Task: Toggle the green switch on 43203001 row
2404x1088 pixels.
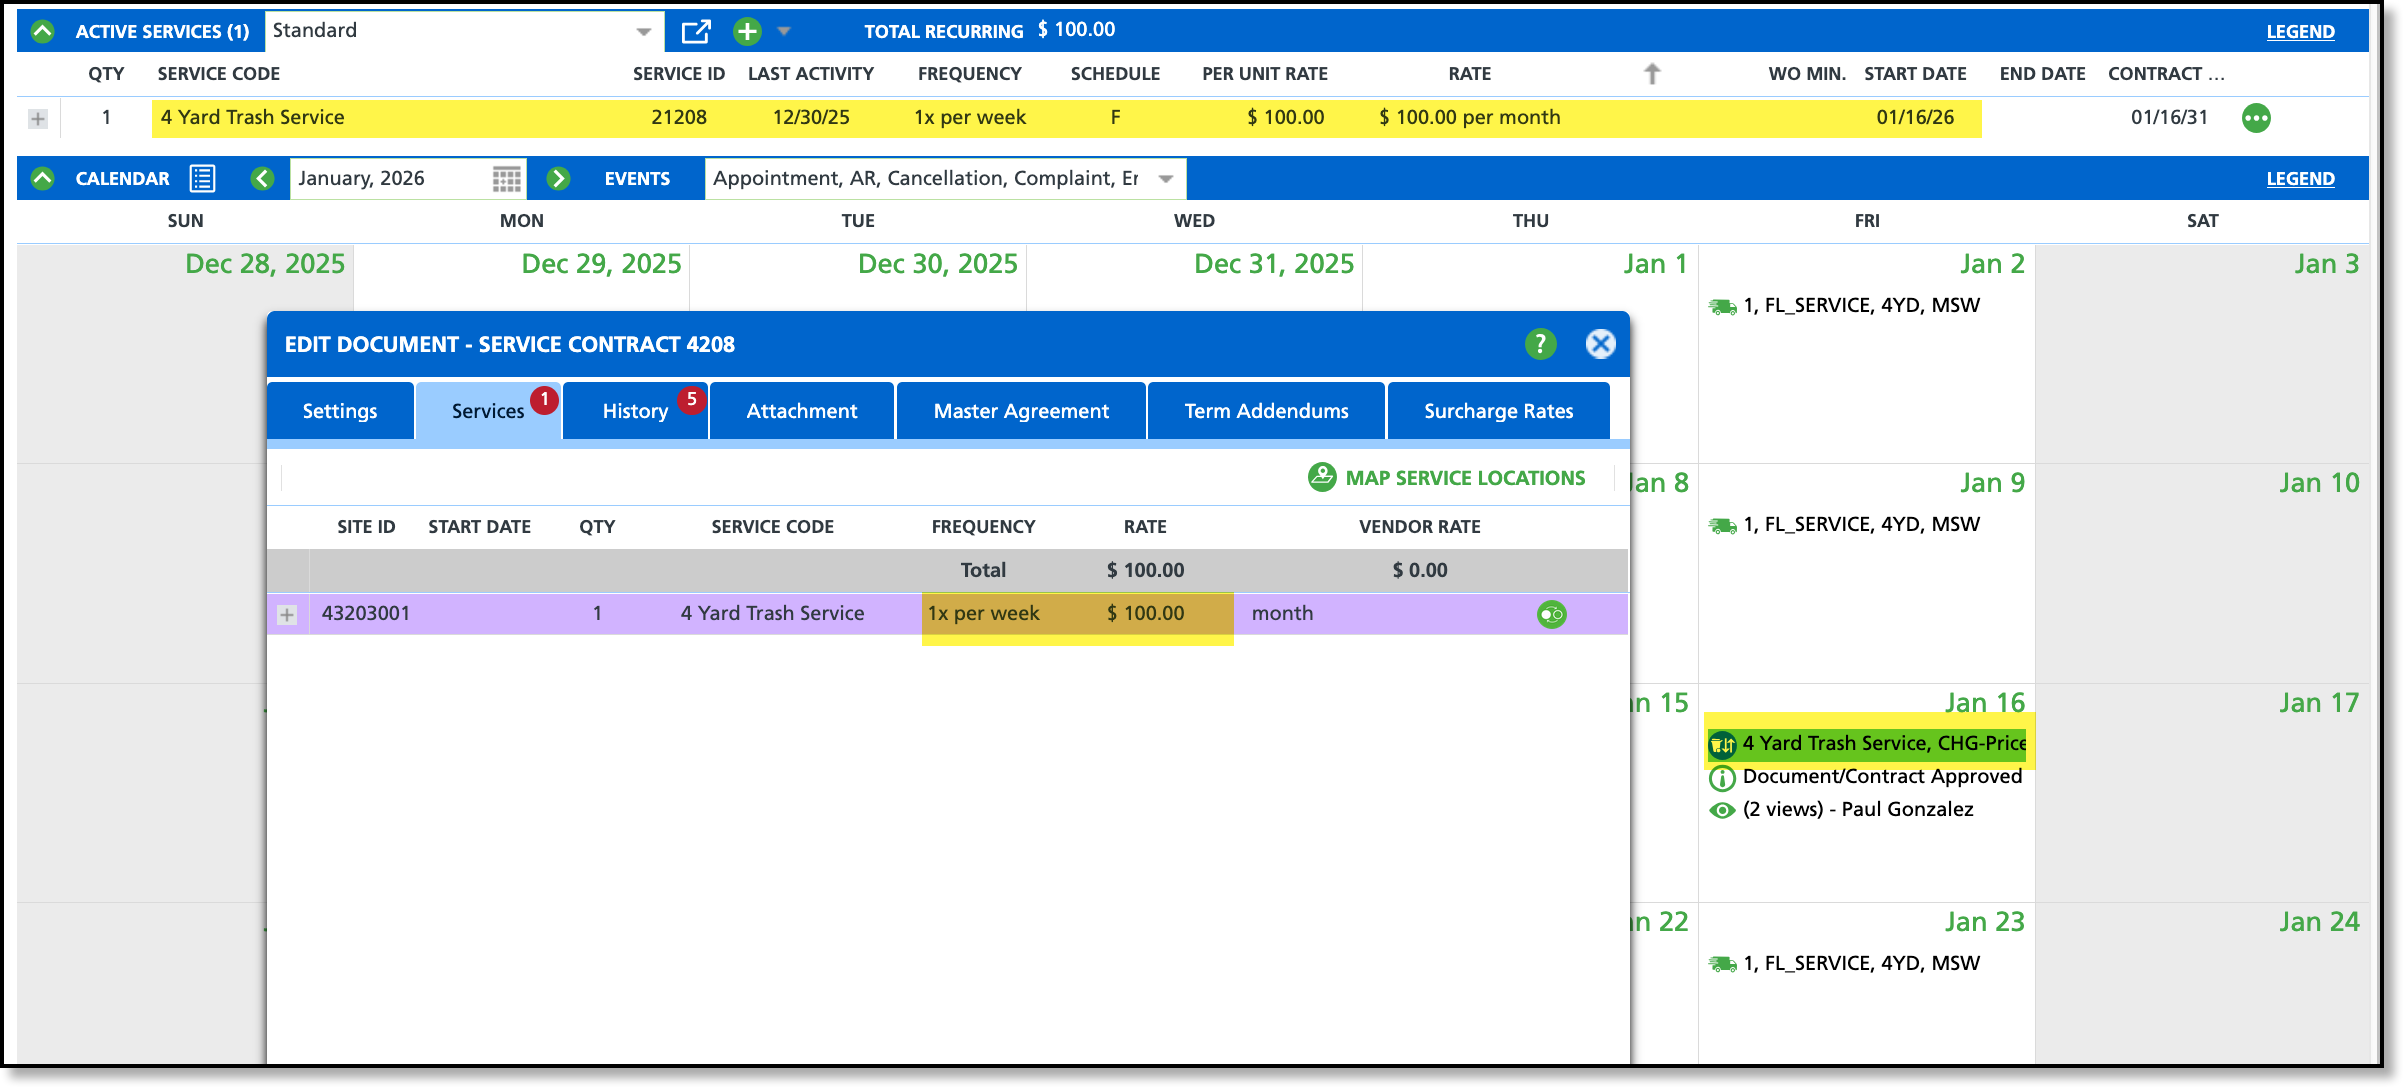Action: (1551, 614)
